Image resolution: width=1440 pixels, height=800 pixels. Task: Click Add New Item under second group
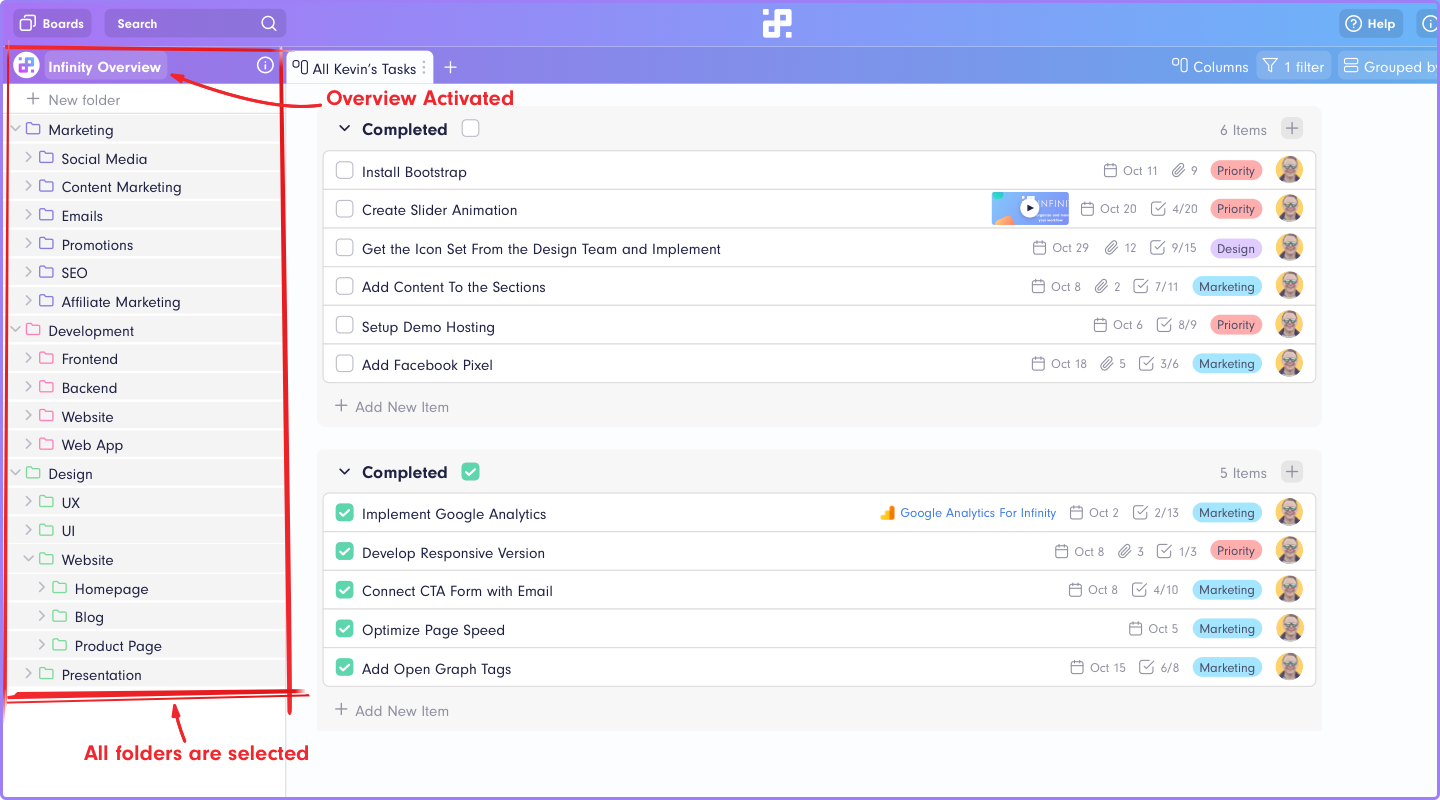392,711
